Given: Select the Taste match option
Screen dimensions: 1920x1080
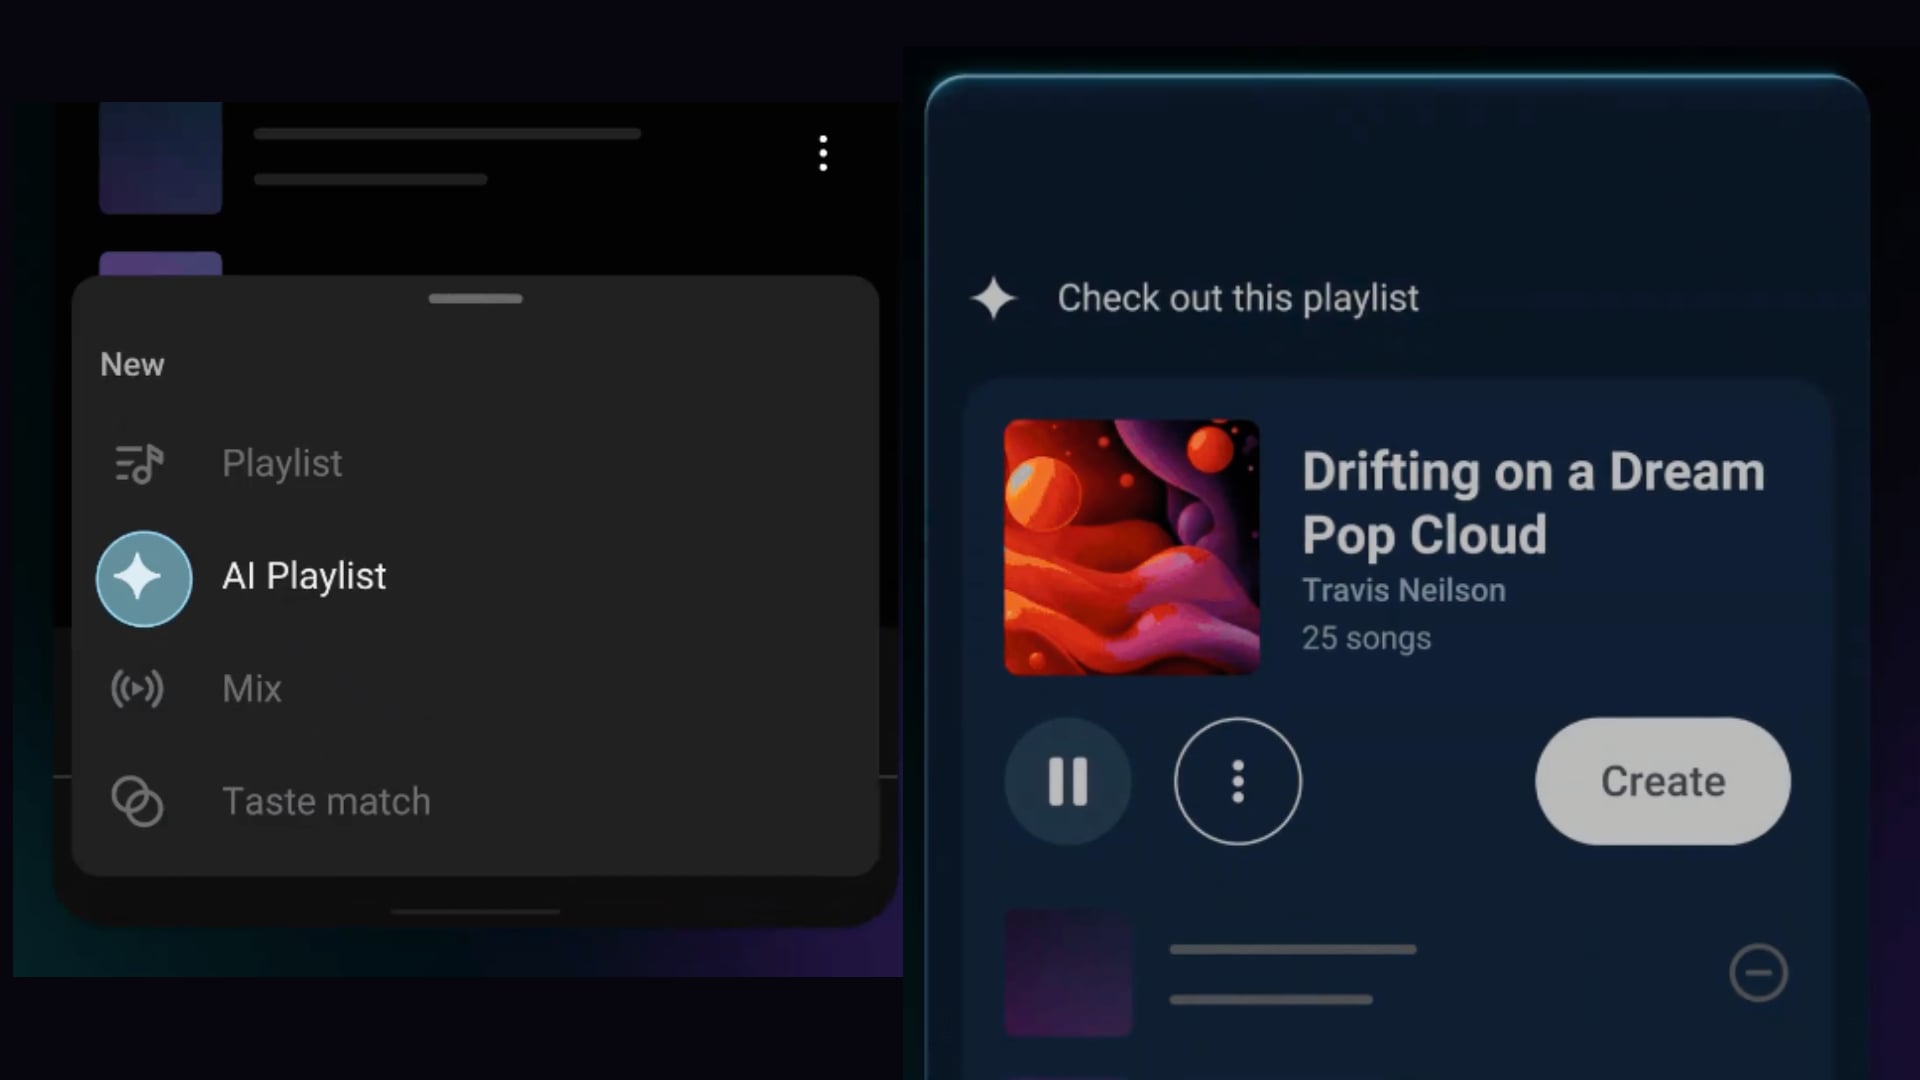Looking at the screenshot, I should click(x=326, y=802).
